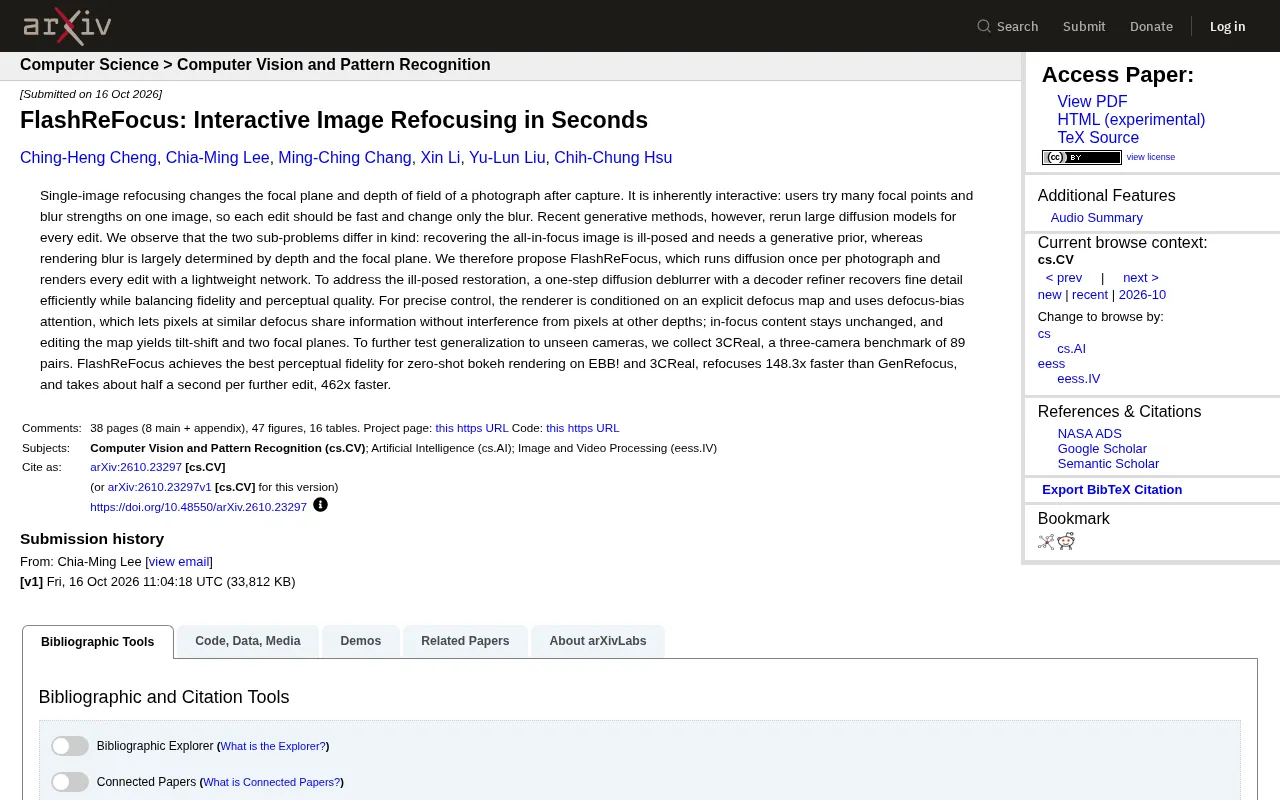The width and height of the screenshot is (1280, 800).
Task: Switch to About arXivLabs tab
Action: click(598, 641)
